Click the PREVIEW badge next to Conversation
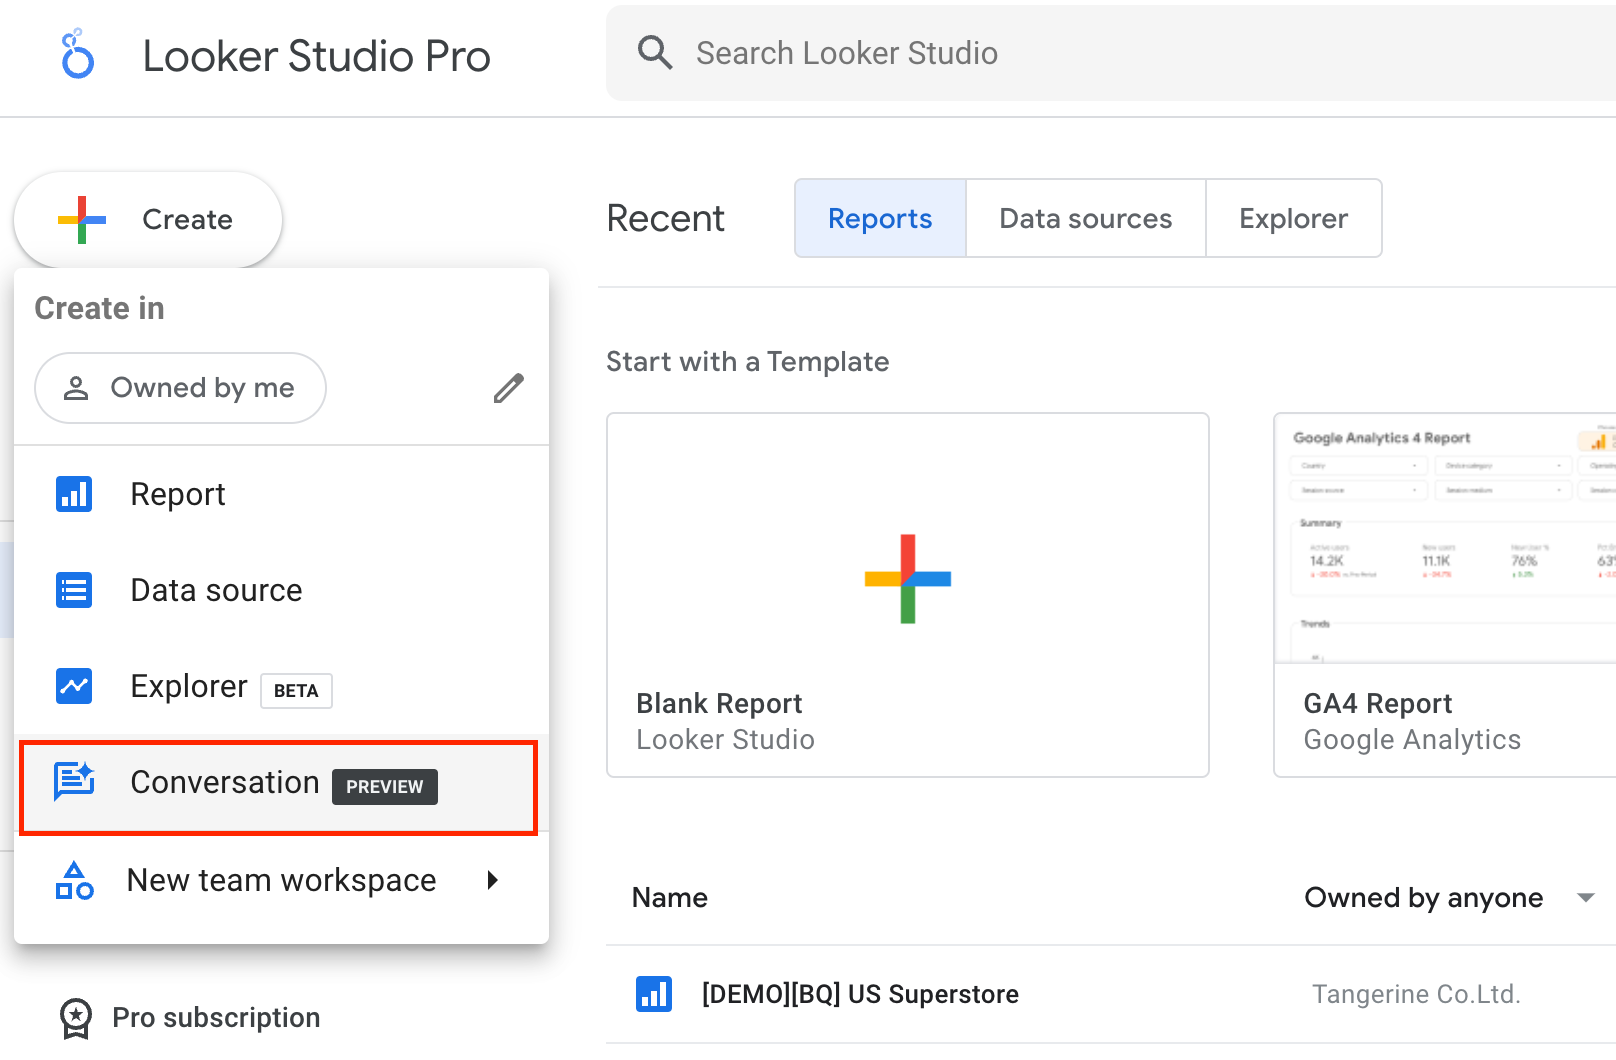Screen dimensions: 1616x1060 [x=385, y=787]
